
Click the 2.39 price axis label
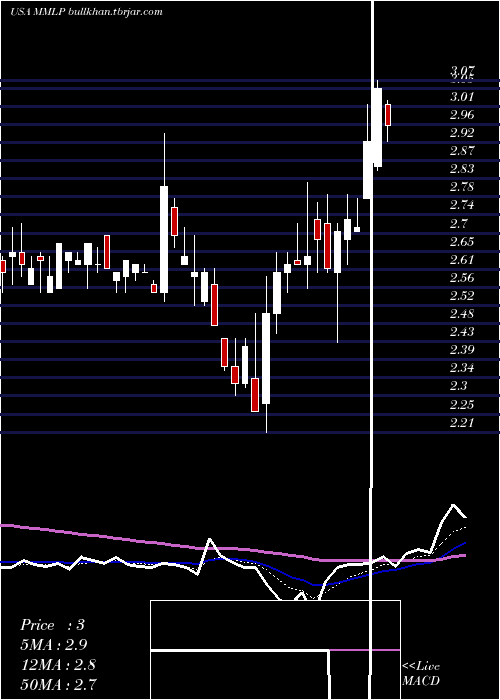(462, 350)
